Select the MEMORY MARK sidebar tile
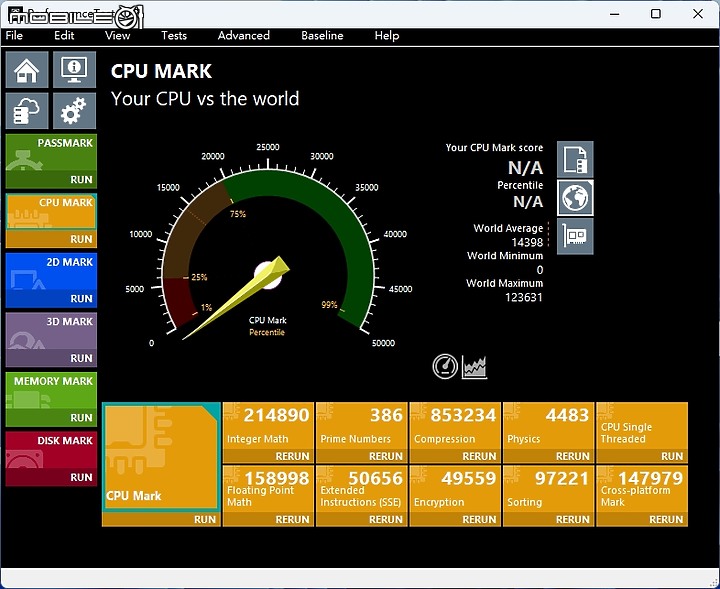This screenshot has width=720, height=589. (51, 391)
